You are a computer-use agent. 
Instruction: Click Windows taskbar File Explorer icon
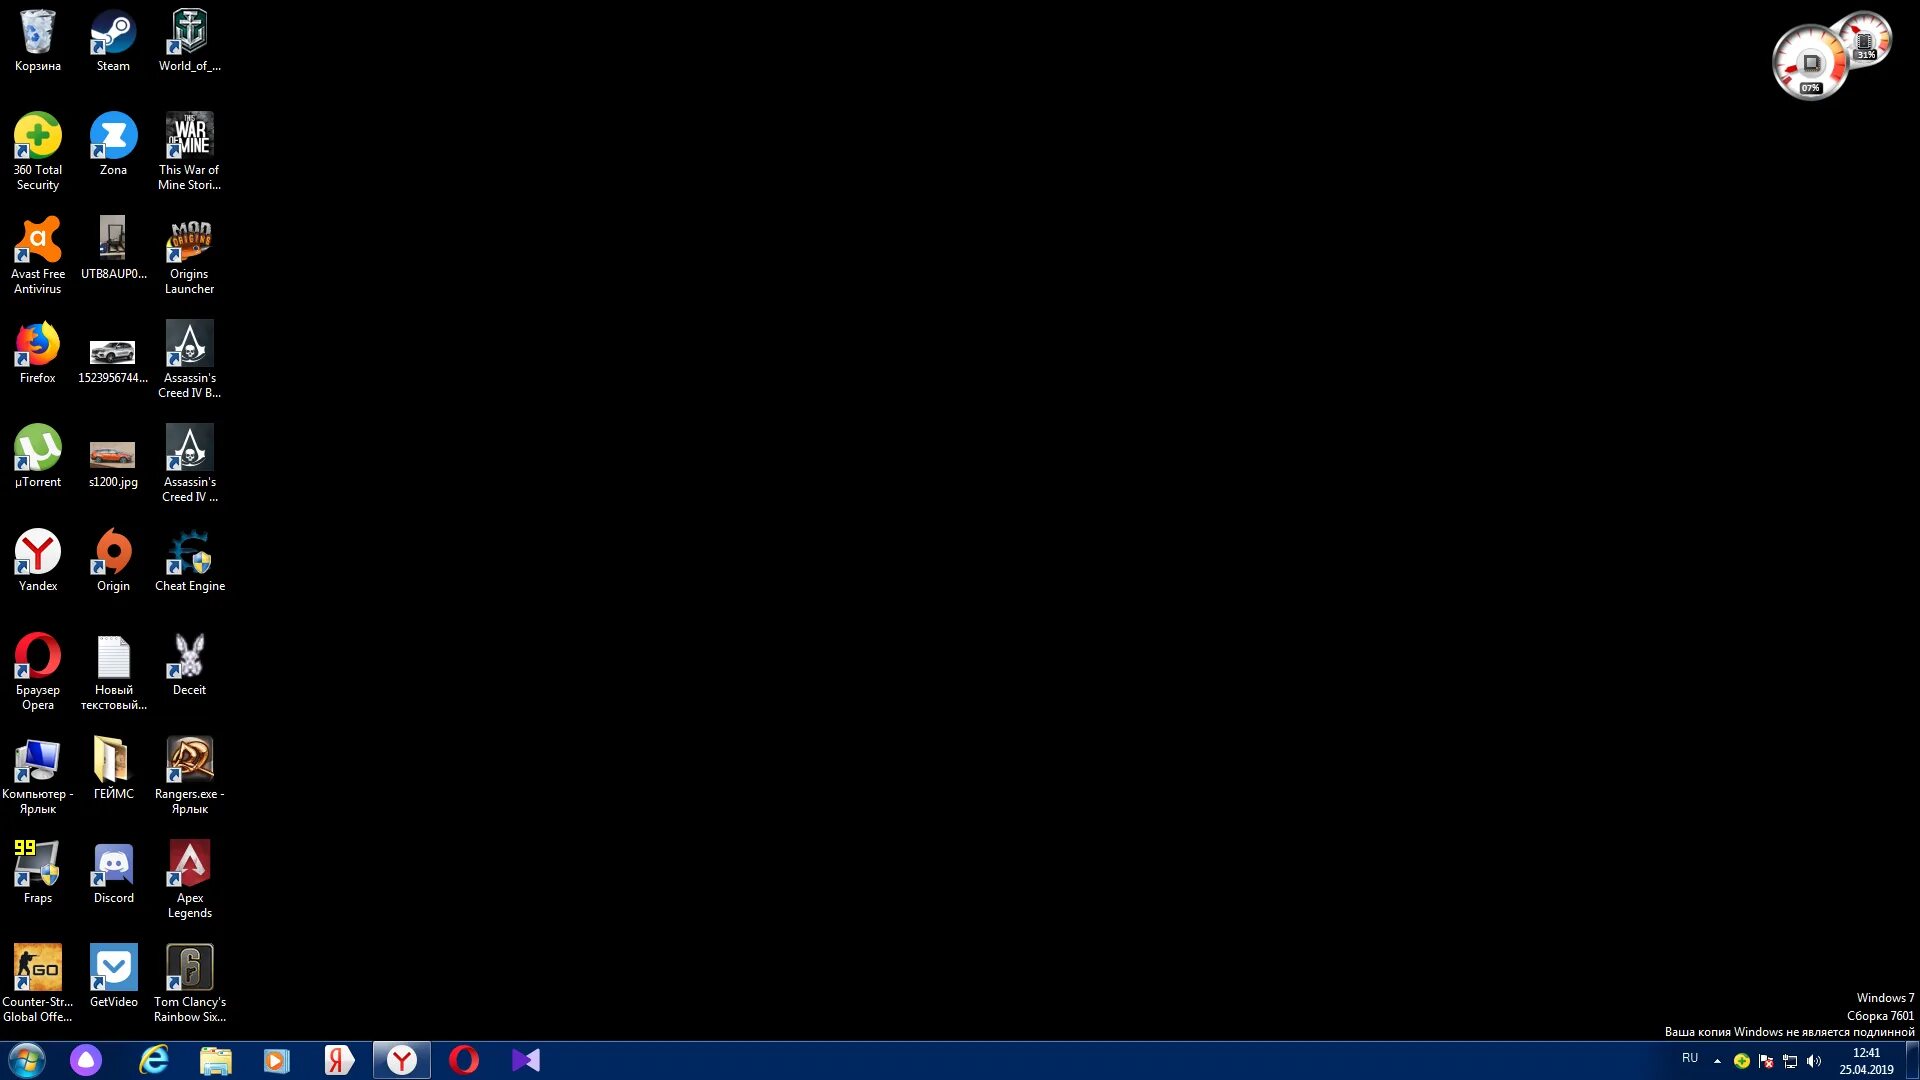tap(215, 1060)
